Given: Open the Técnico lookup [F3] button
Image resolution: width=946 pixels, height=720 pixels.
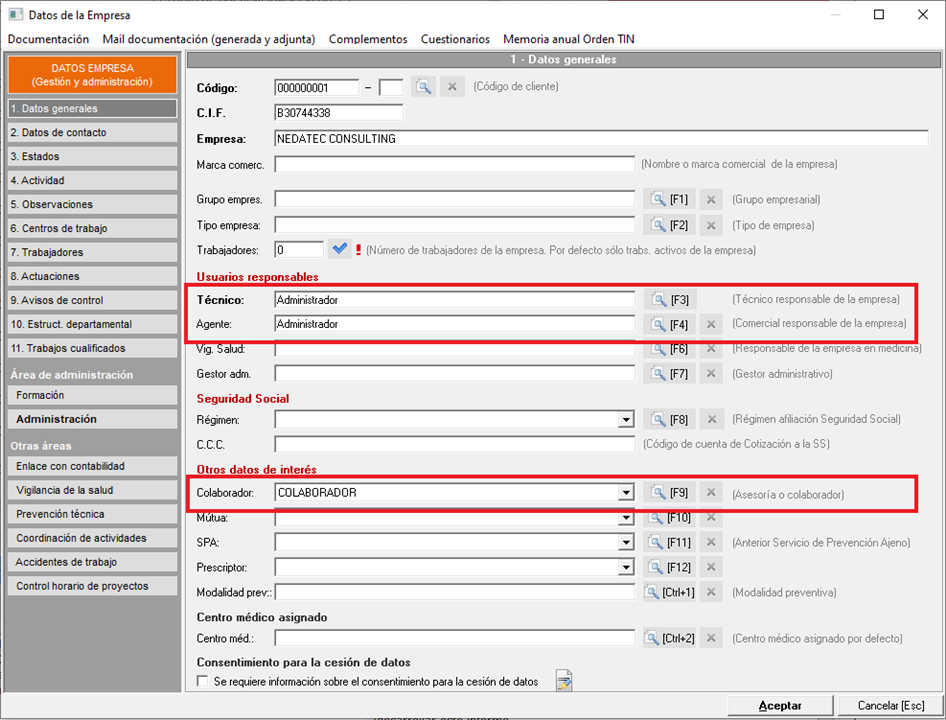Looking at the screenshot, I should pos(669,299).
